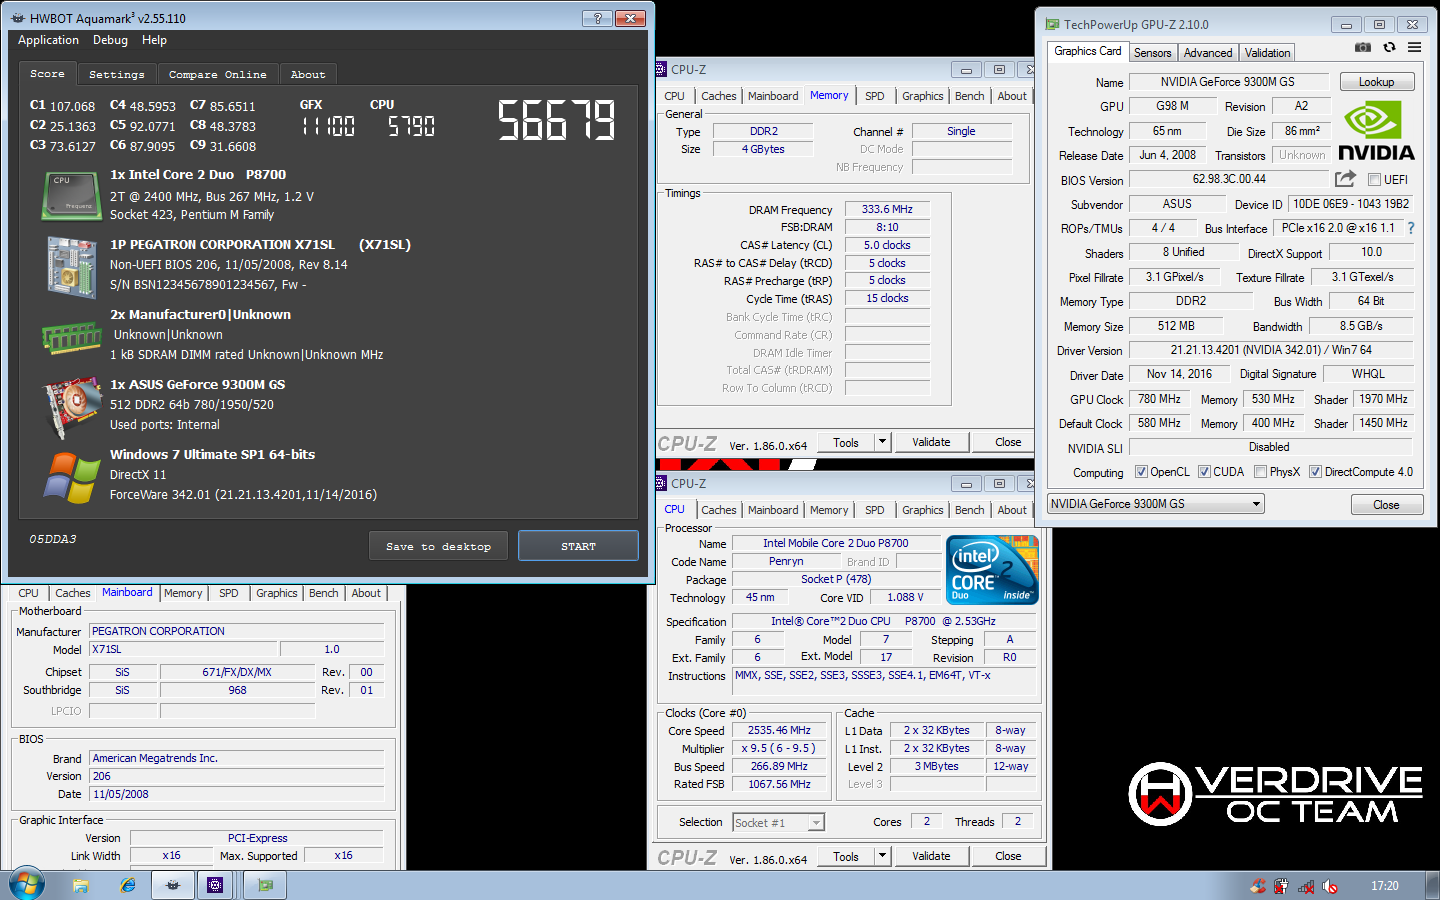Viewport: 1440px width, 900px height.
Task: Open the GPU-Z hamburger menu icon
Action: coord(1414,47)
